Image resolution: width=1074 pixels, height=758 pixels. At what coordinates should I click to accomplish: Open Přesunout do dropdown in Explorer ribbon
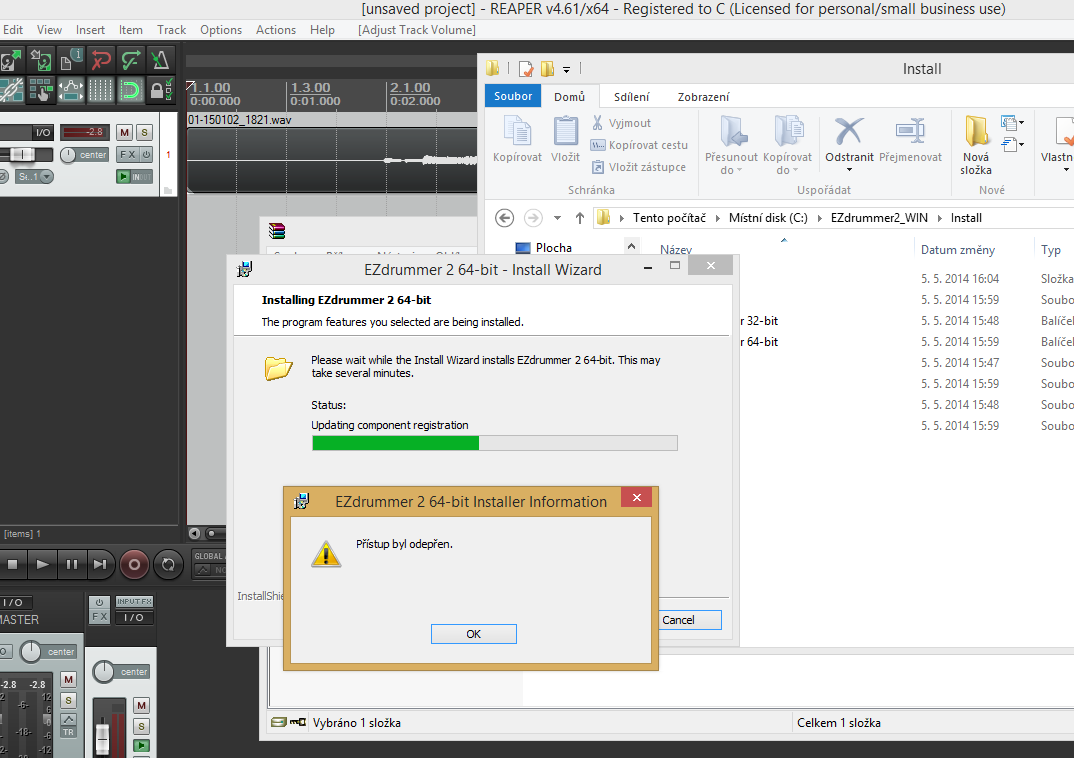pos(732,144)
